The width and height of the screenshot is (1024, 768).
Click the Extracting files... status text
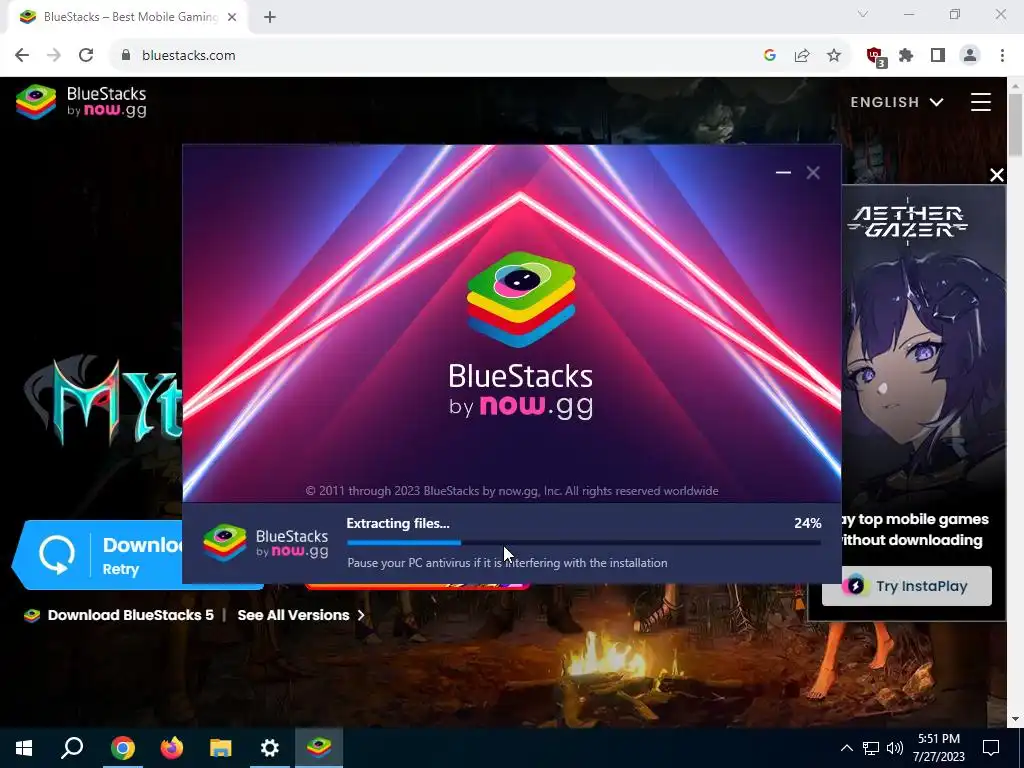point(398,523)
